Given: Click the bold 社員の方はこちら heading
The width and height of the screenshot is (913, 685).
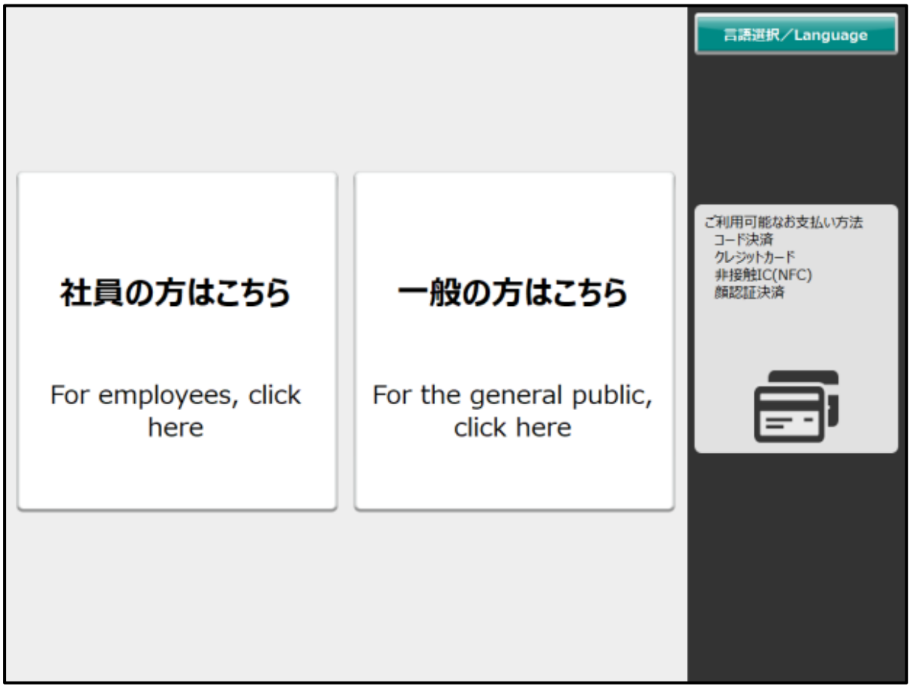Looking at the screenshot, I should click(175, 292).
